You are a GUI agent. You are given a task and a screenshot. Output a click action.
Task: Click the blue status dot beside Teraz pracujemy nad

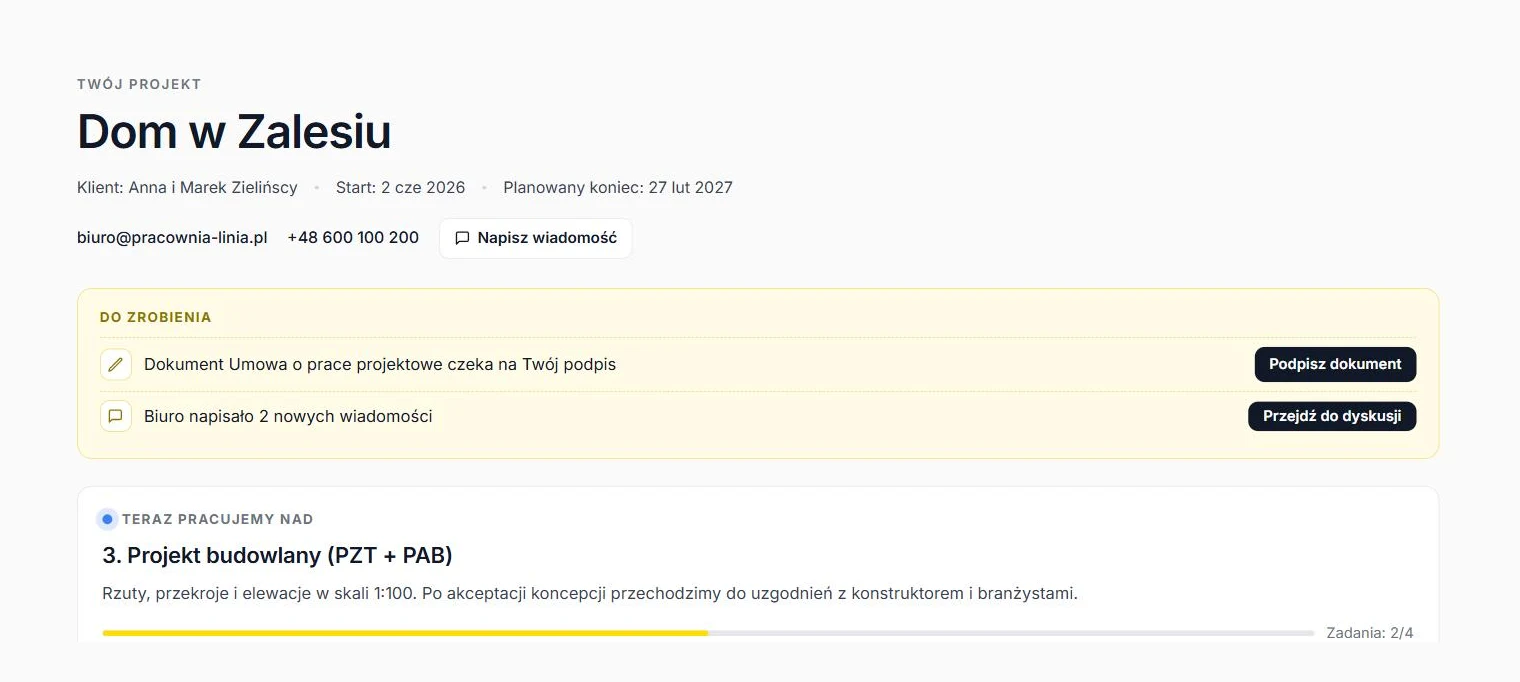(107, 519)
